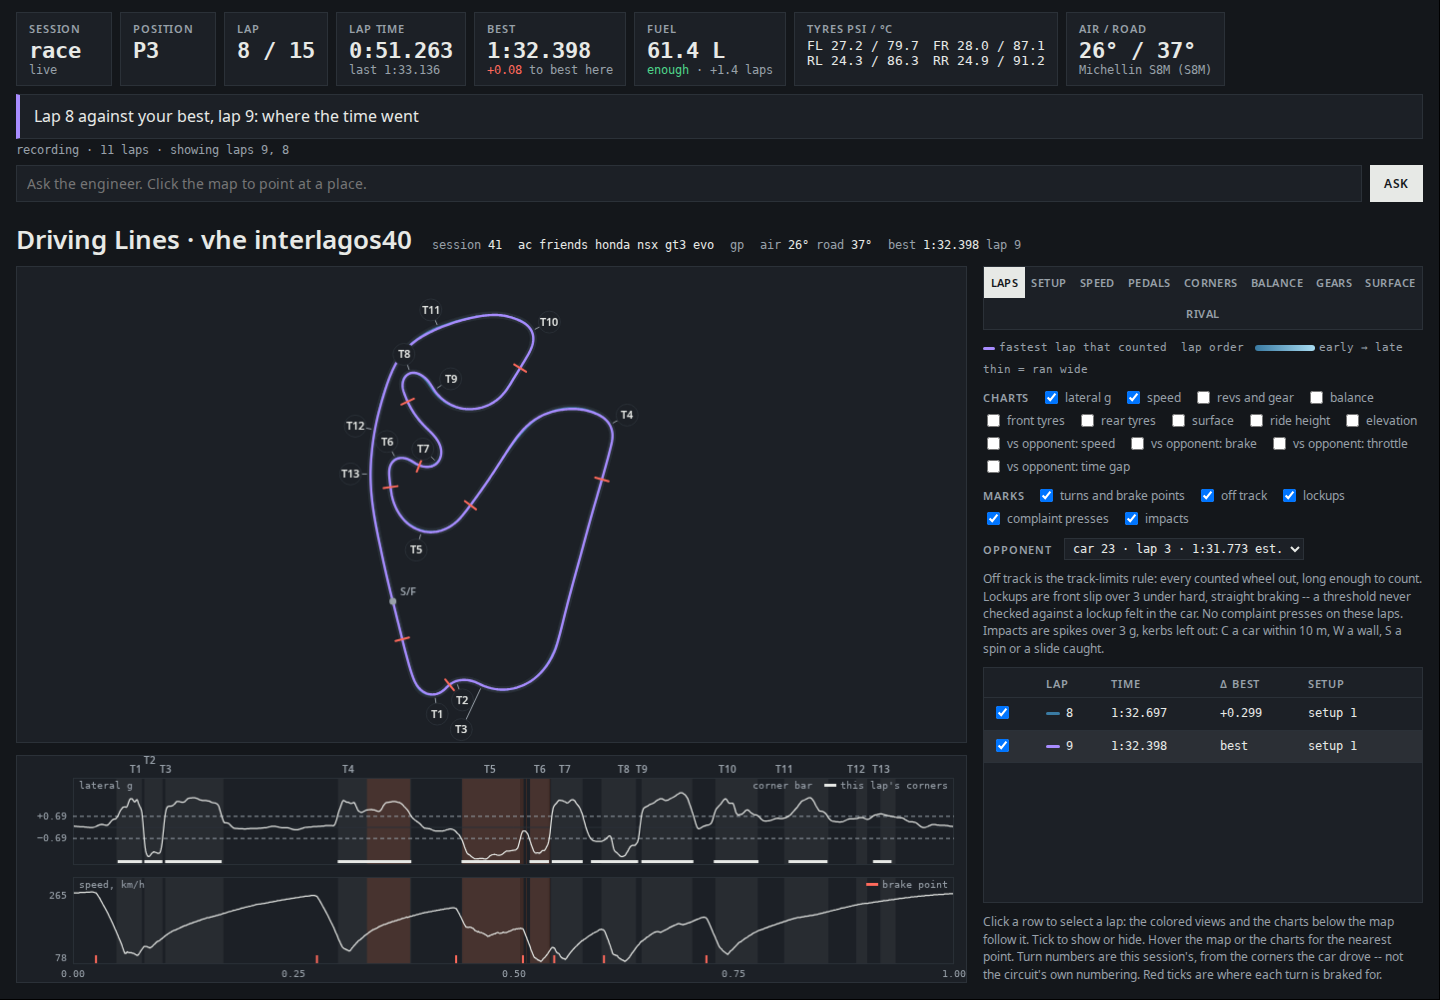Switch to the LAPS tab
1440x1000 pixels.
[x=1004, y=283]
